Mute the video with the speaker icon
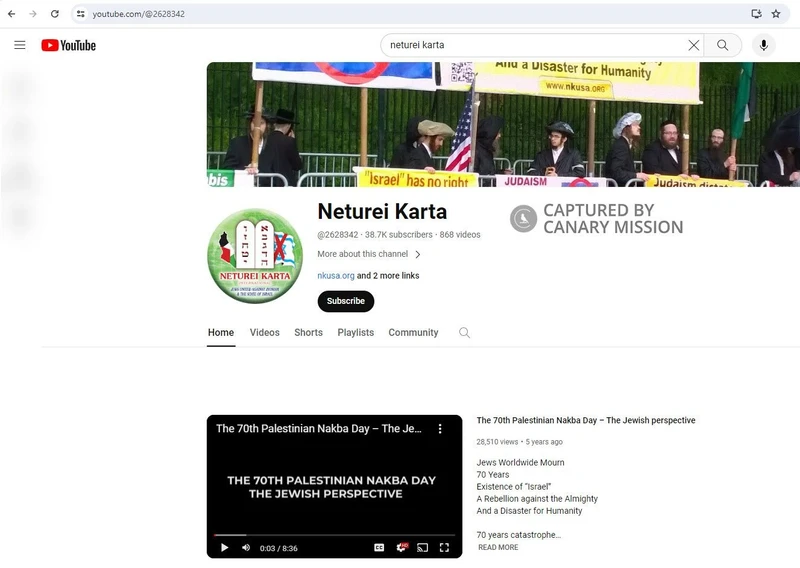Image resolution: width=800 pixels, height=568 pixels. [246, 548]
